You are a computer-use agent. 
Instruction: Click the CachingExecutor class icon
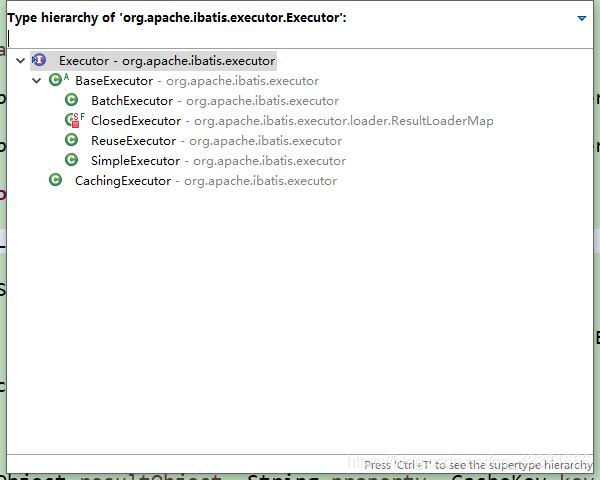tap(55, 180)
